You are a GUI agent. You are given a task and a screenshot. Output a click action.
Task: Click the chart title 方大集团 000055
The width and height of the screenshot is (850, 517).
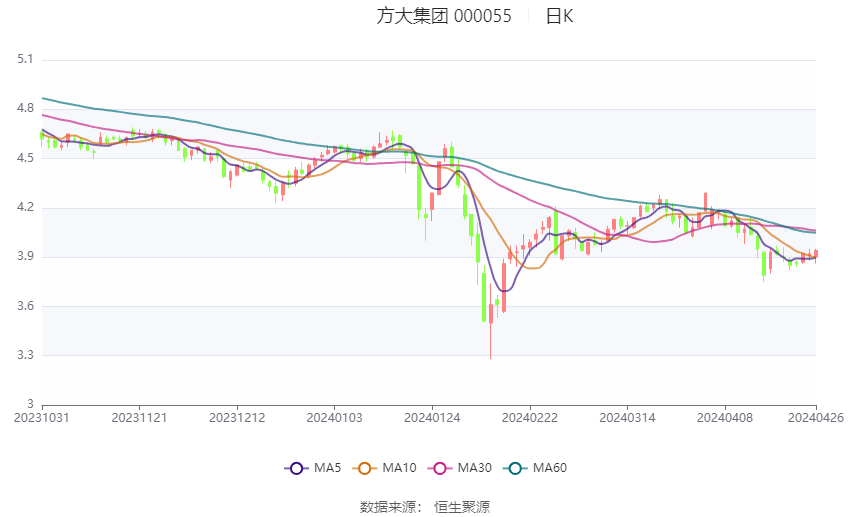(x=444, y=16)
